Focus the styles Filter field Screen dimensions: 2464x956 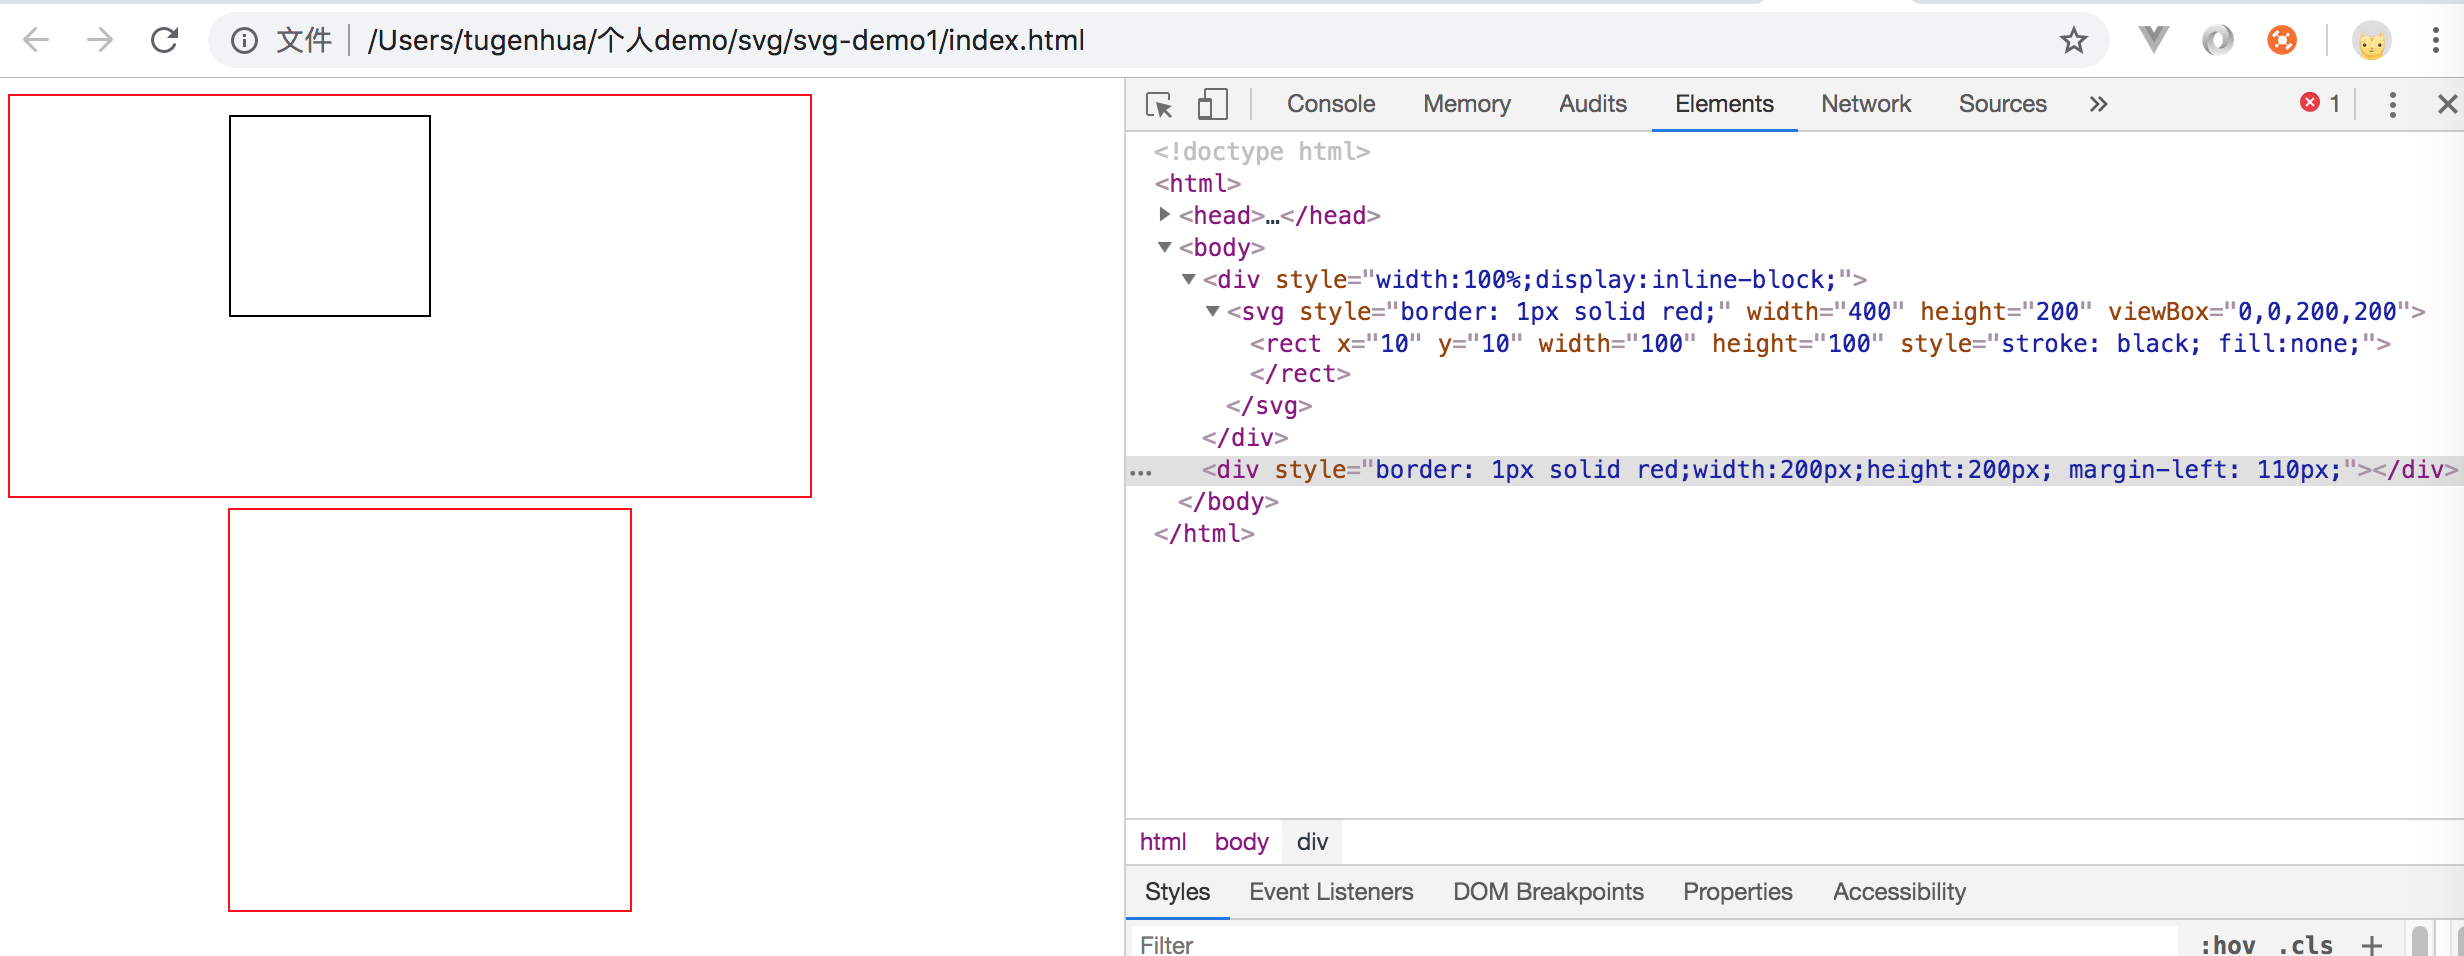pos(1655,943)
